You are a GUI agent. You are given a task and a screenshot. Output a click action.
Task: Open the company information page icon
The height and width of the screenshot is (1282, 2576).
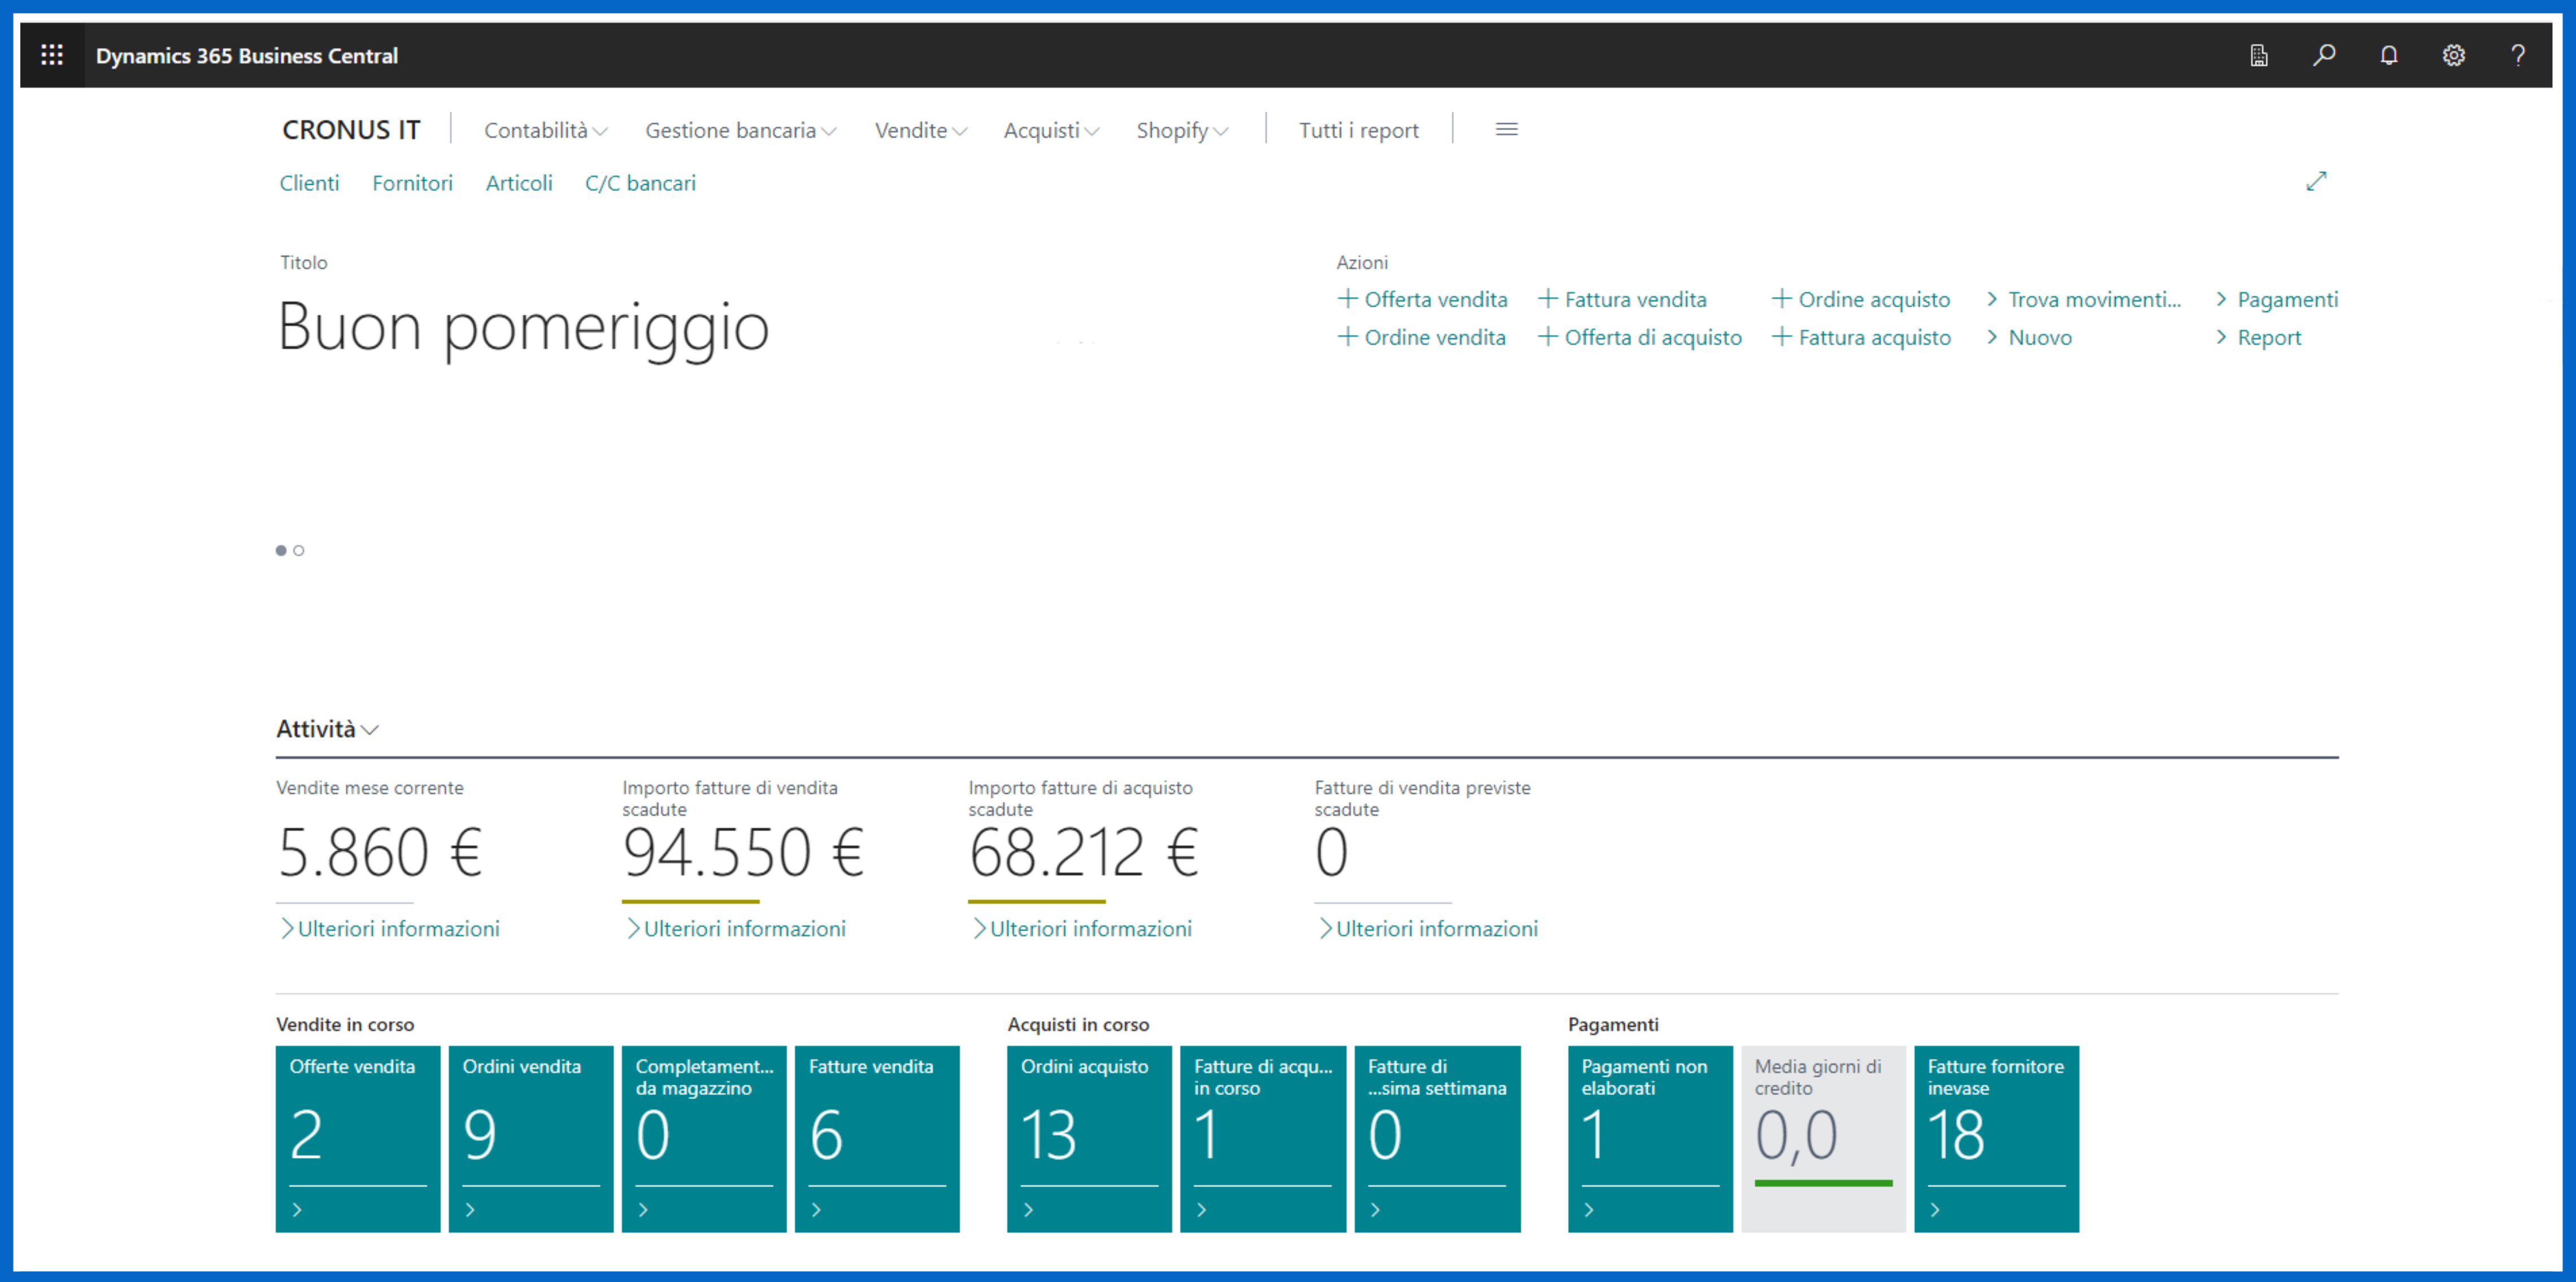(x=2259, y=55)
